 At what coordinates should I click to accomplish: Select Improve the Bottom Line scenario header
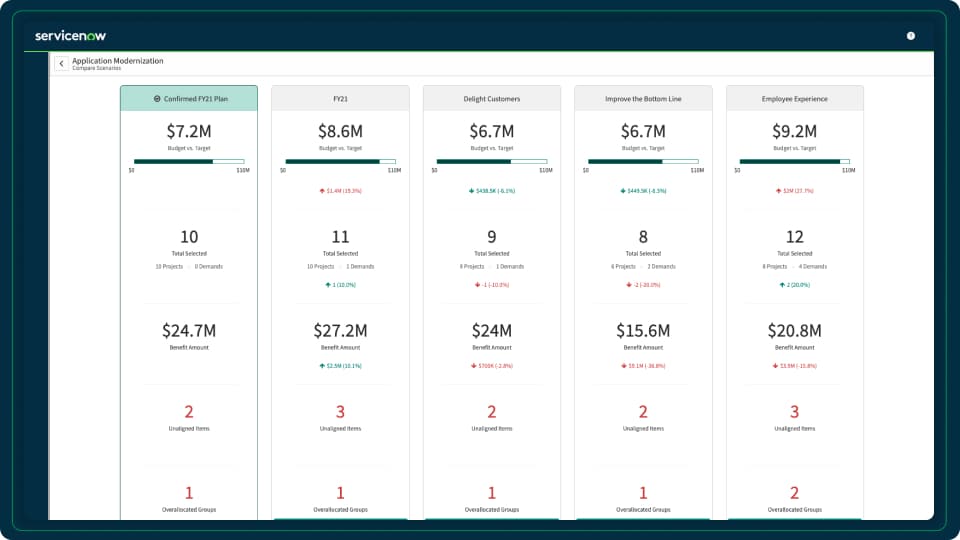tap(643, 99)
